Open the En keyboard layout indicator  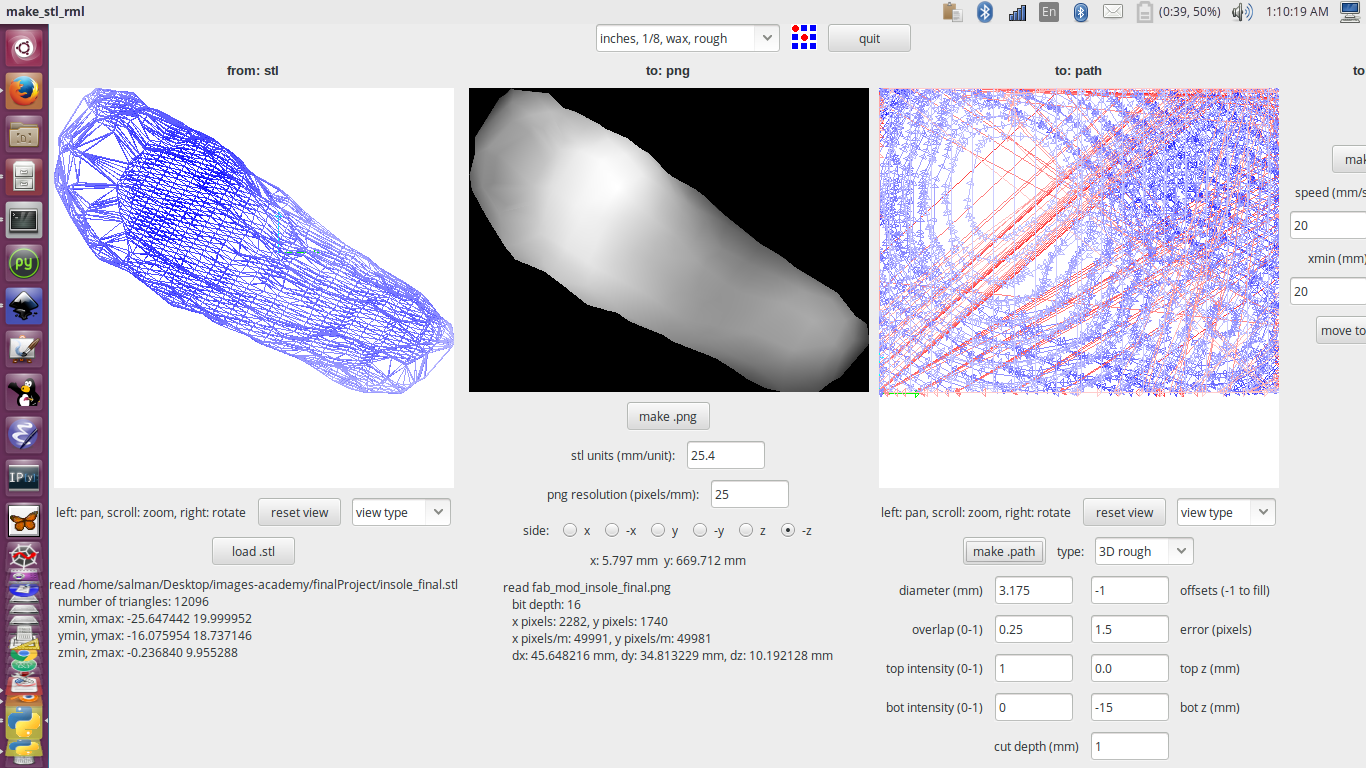pos(1048,12)
